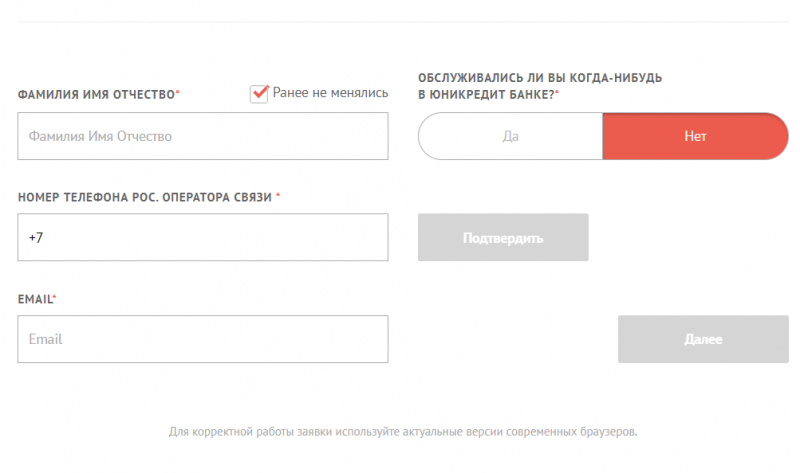Click the browser recommendation footer text

[x=403, y=432]
